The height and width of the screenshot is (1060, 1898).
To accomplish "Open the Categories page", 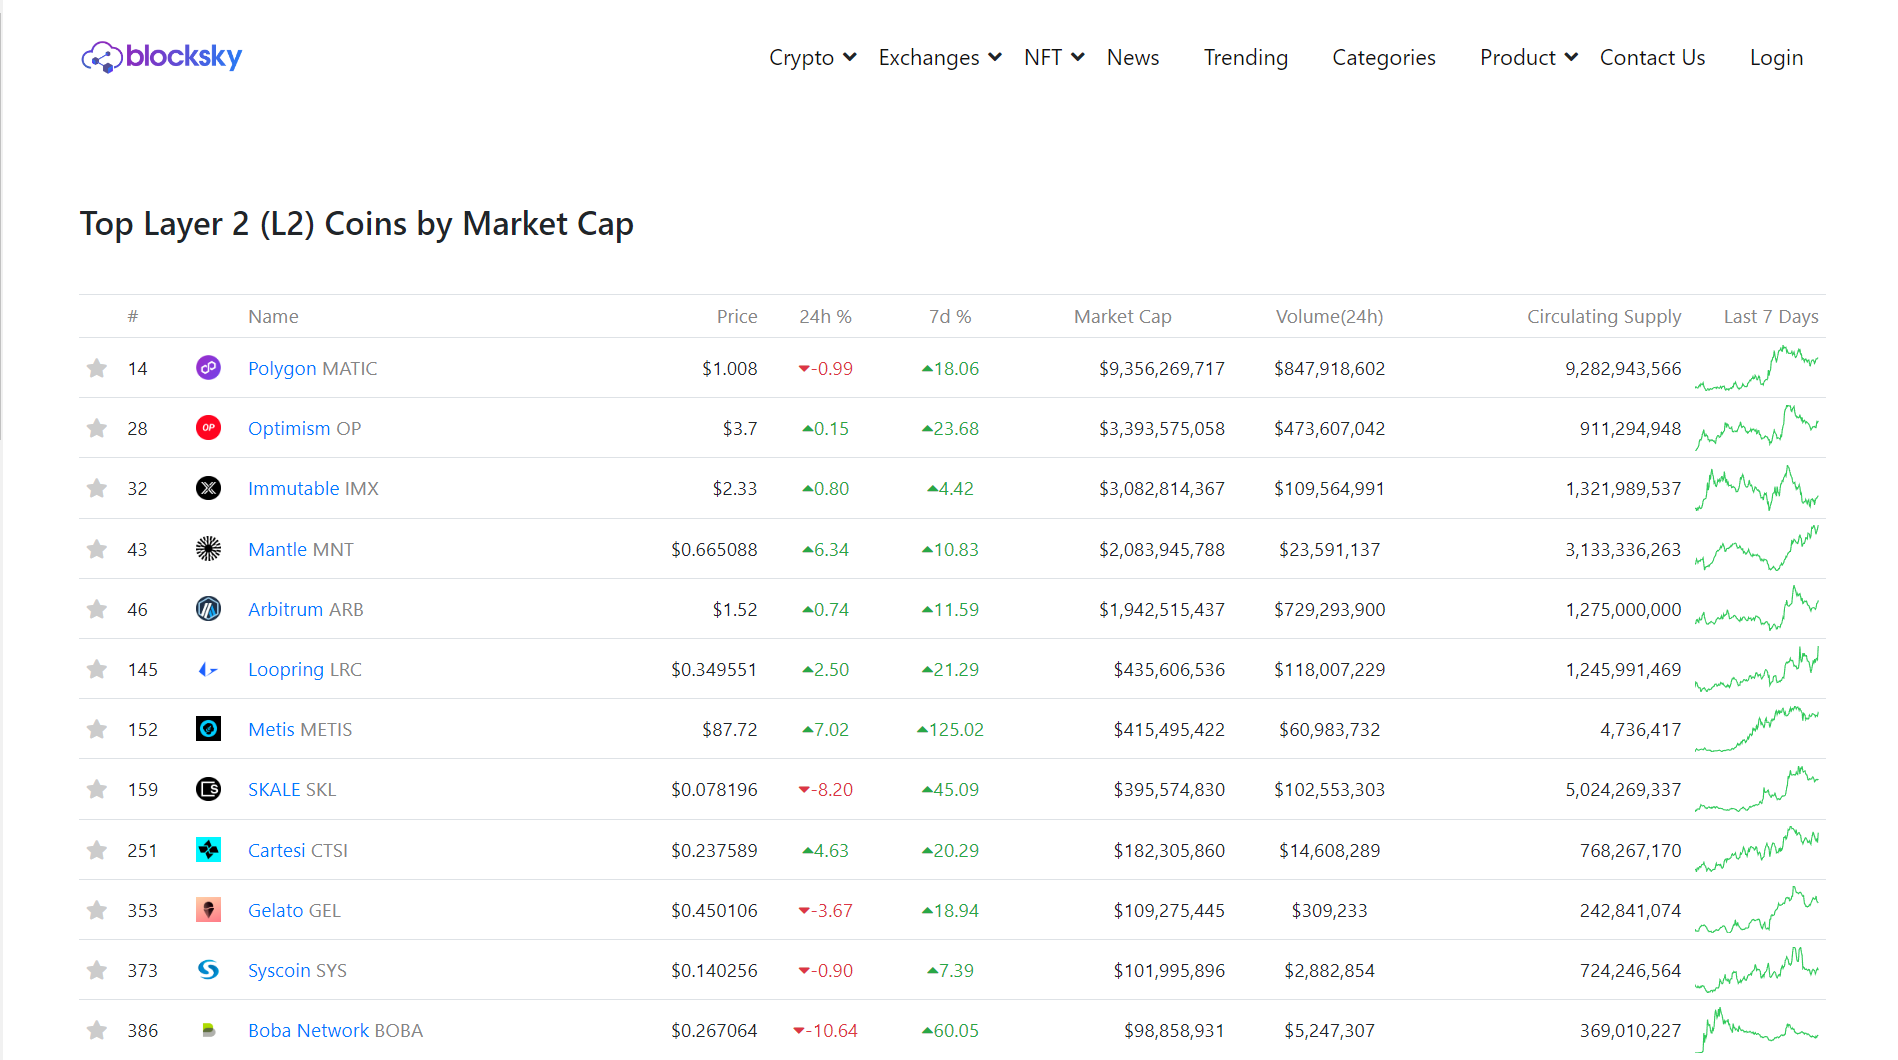I will [1384, 58].
